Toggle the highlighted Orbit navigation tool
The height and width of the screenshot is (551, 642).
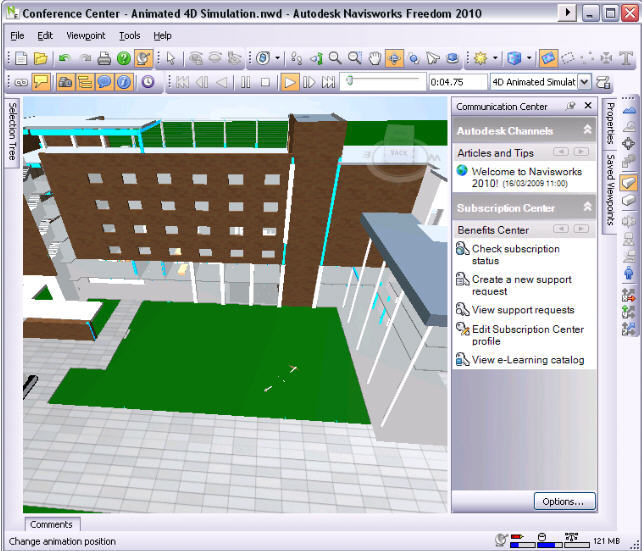(394, 59)
